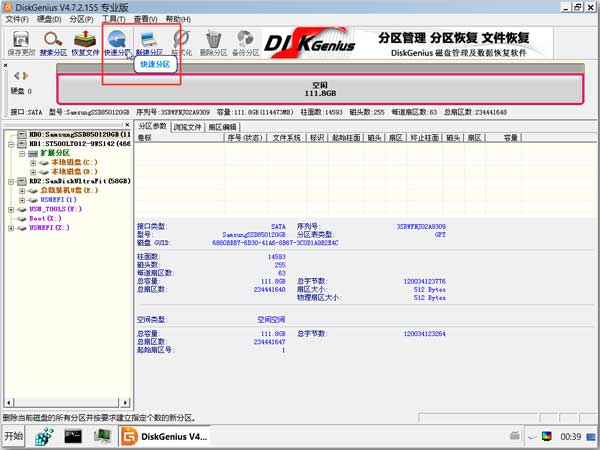Image resolution: width=600 pixels, height=450 pixels.
Task: Click the 终止柱面 column header
Action: tap(424, 138)
